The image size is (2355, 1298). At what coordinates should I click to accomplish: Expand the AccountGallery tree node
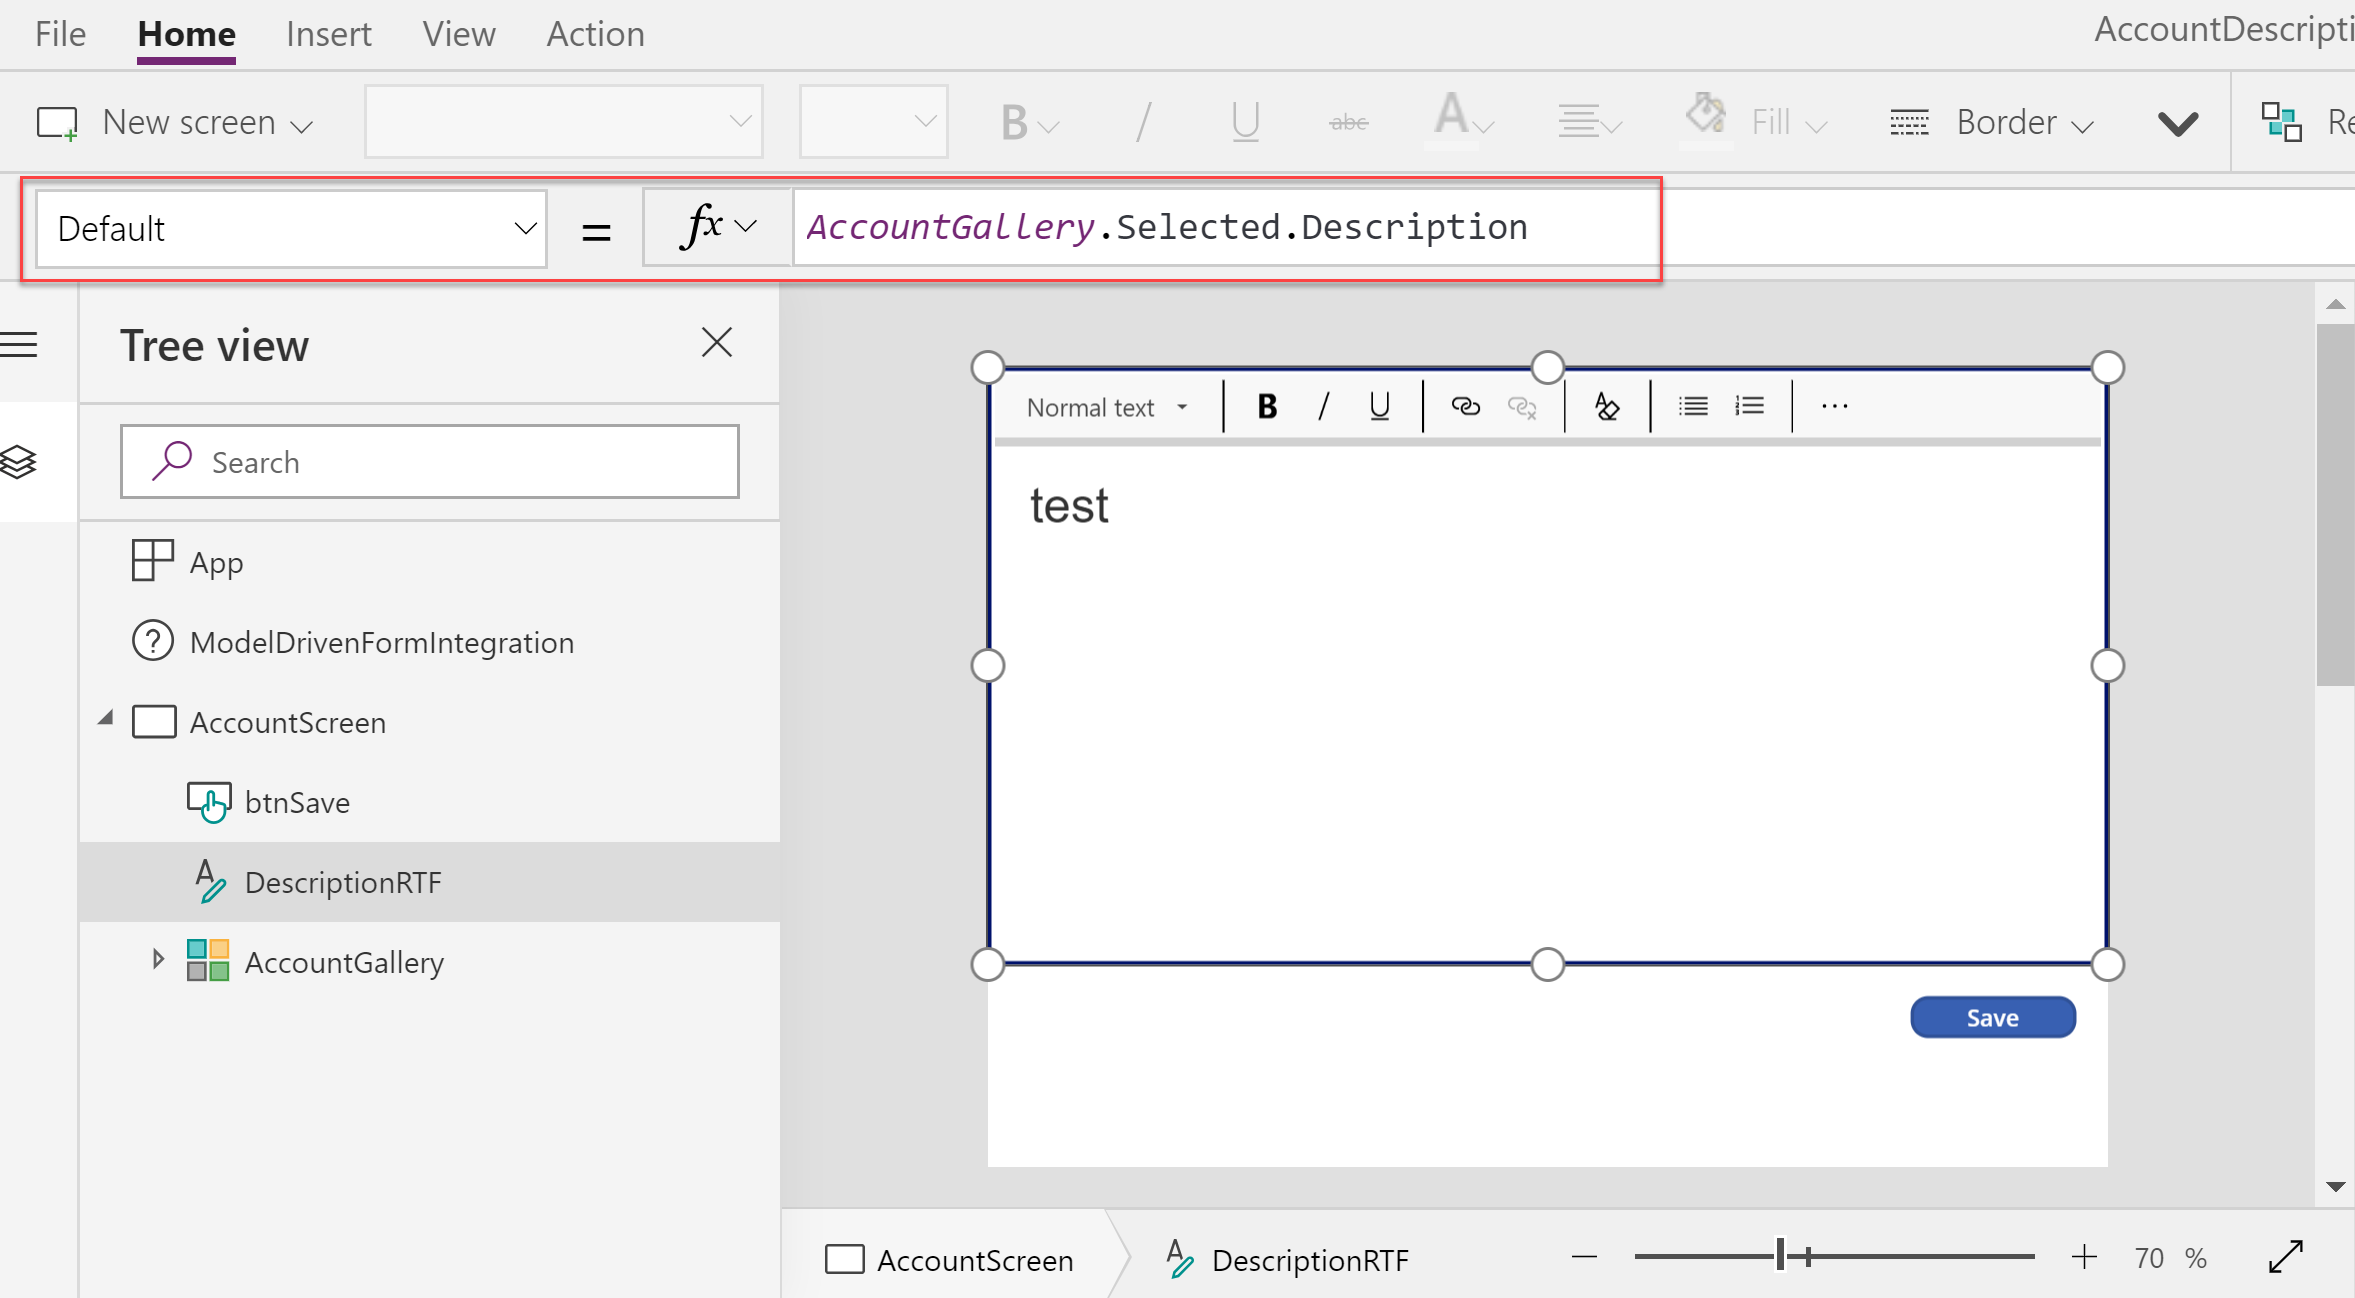pyautogui.click(x=158, y=960)
